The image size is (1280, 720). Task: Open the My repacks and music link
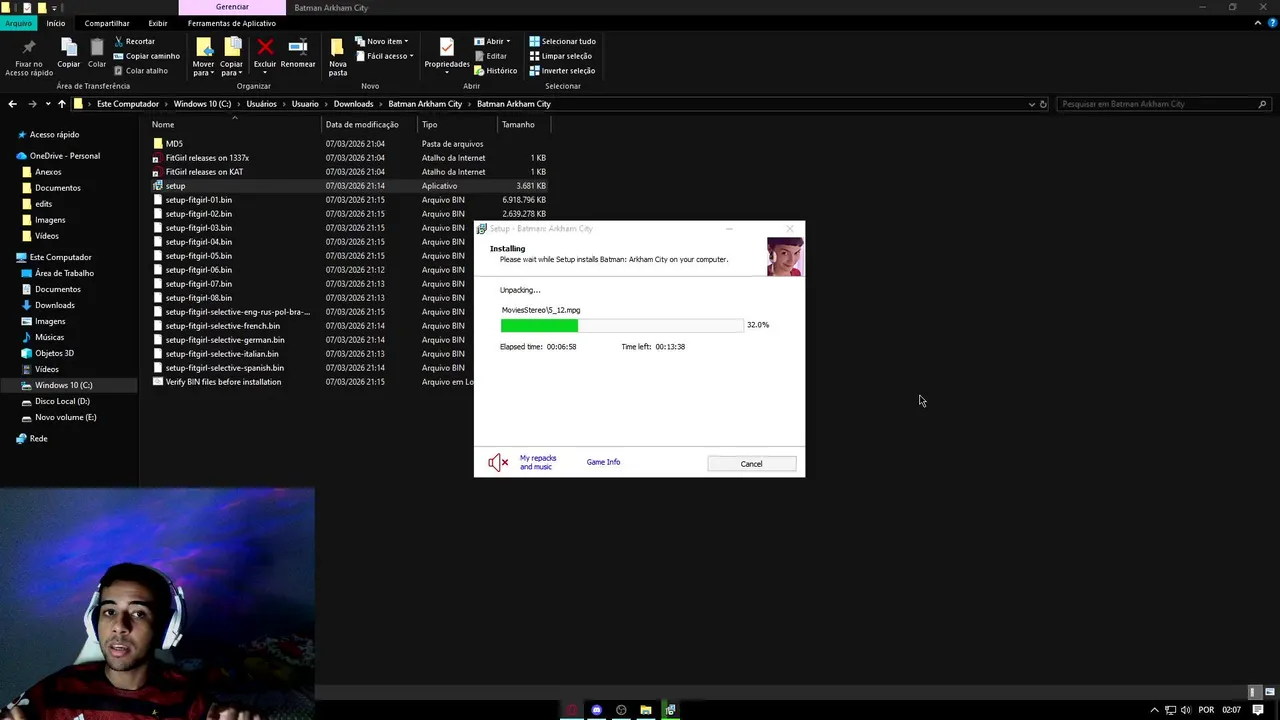538,462
